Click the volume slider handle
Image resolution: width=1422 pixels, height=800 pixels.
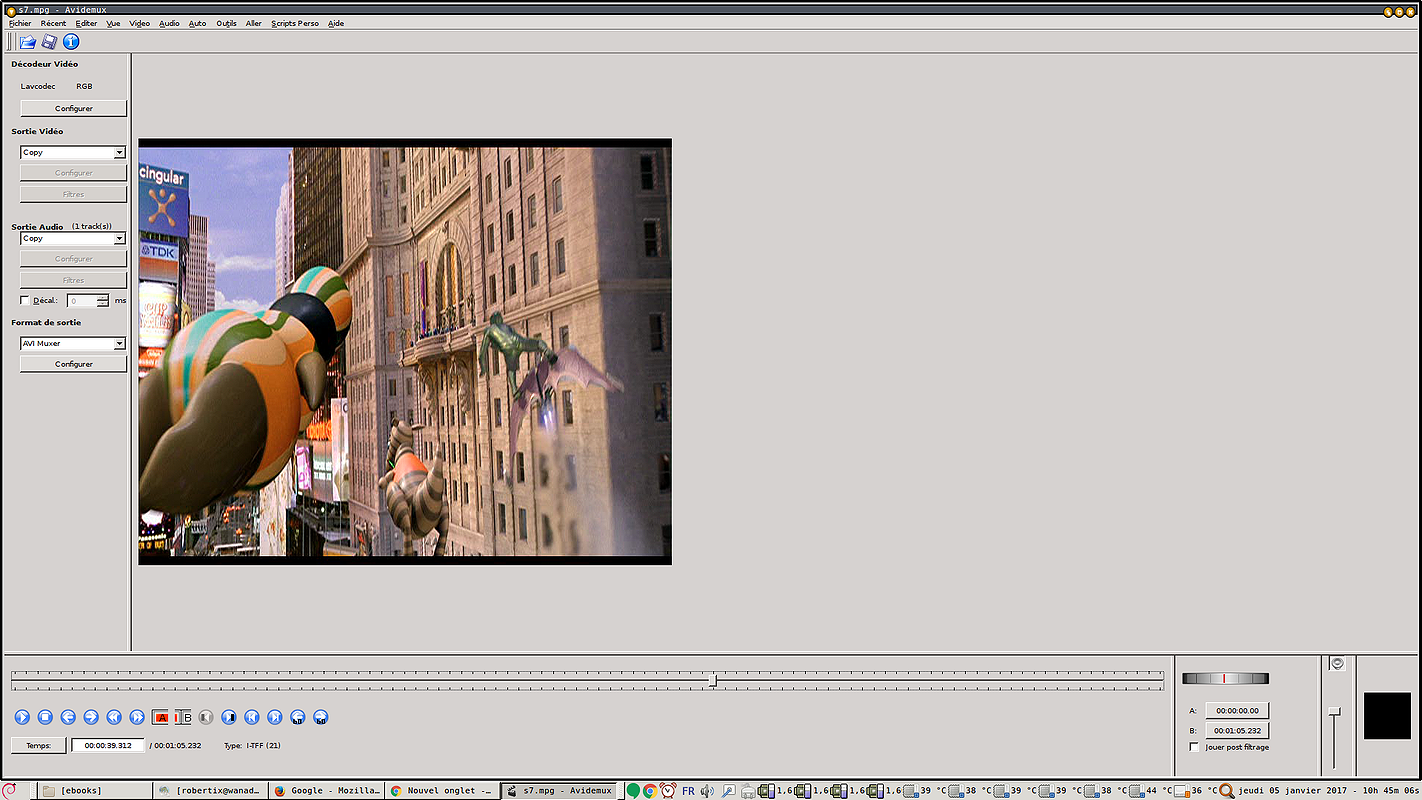[x=1334, y=711]
